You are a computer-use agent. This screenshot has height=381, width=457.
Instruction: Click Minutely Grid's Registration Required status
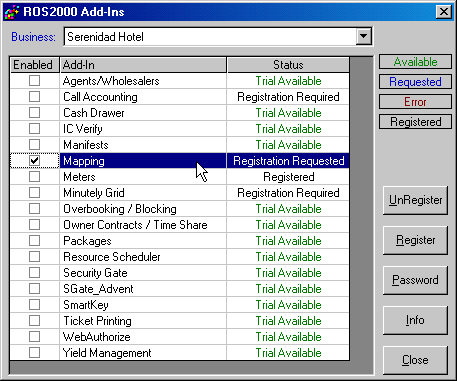click(x=288, y=193)
